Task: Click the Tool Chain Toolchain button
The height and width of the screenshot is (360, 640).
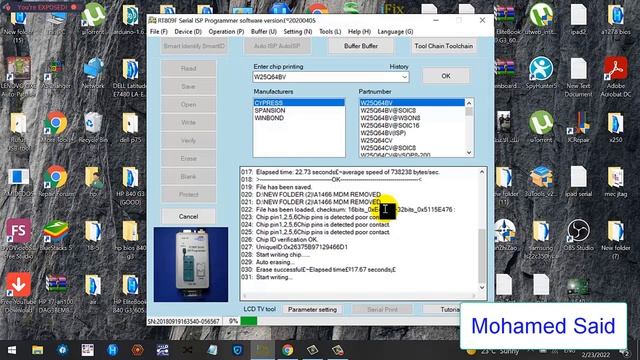Action: point(444,46)
